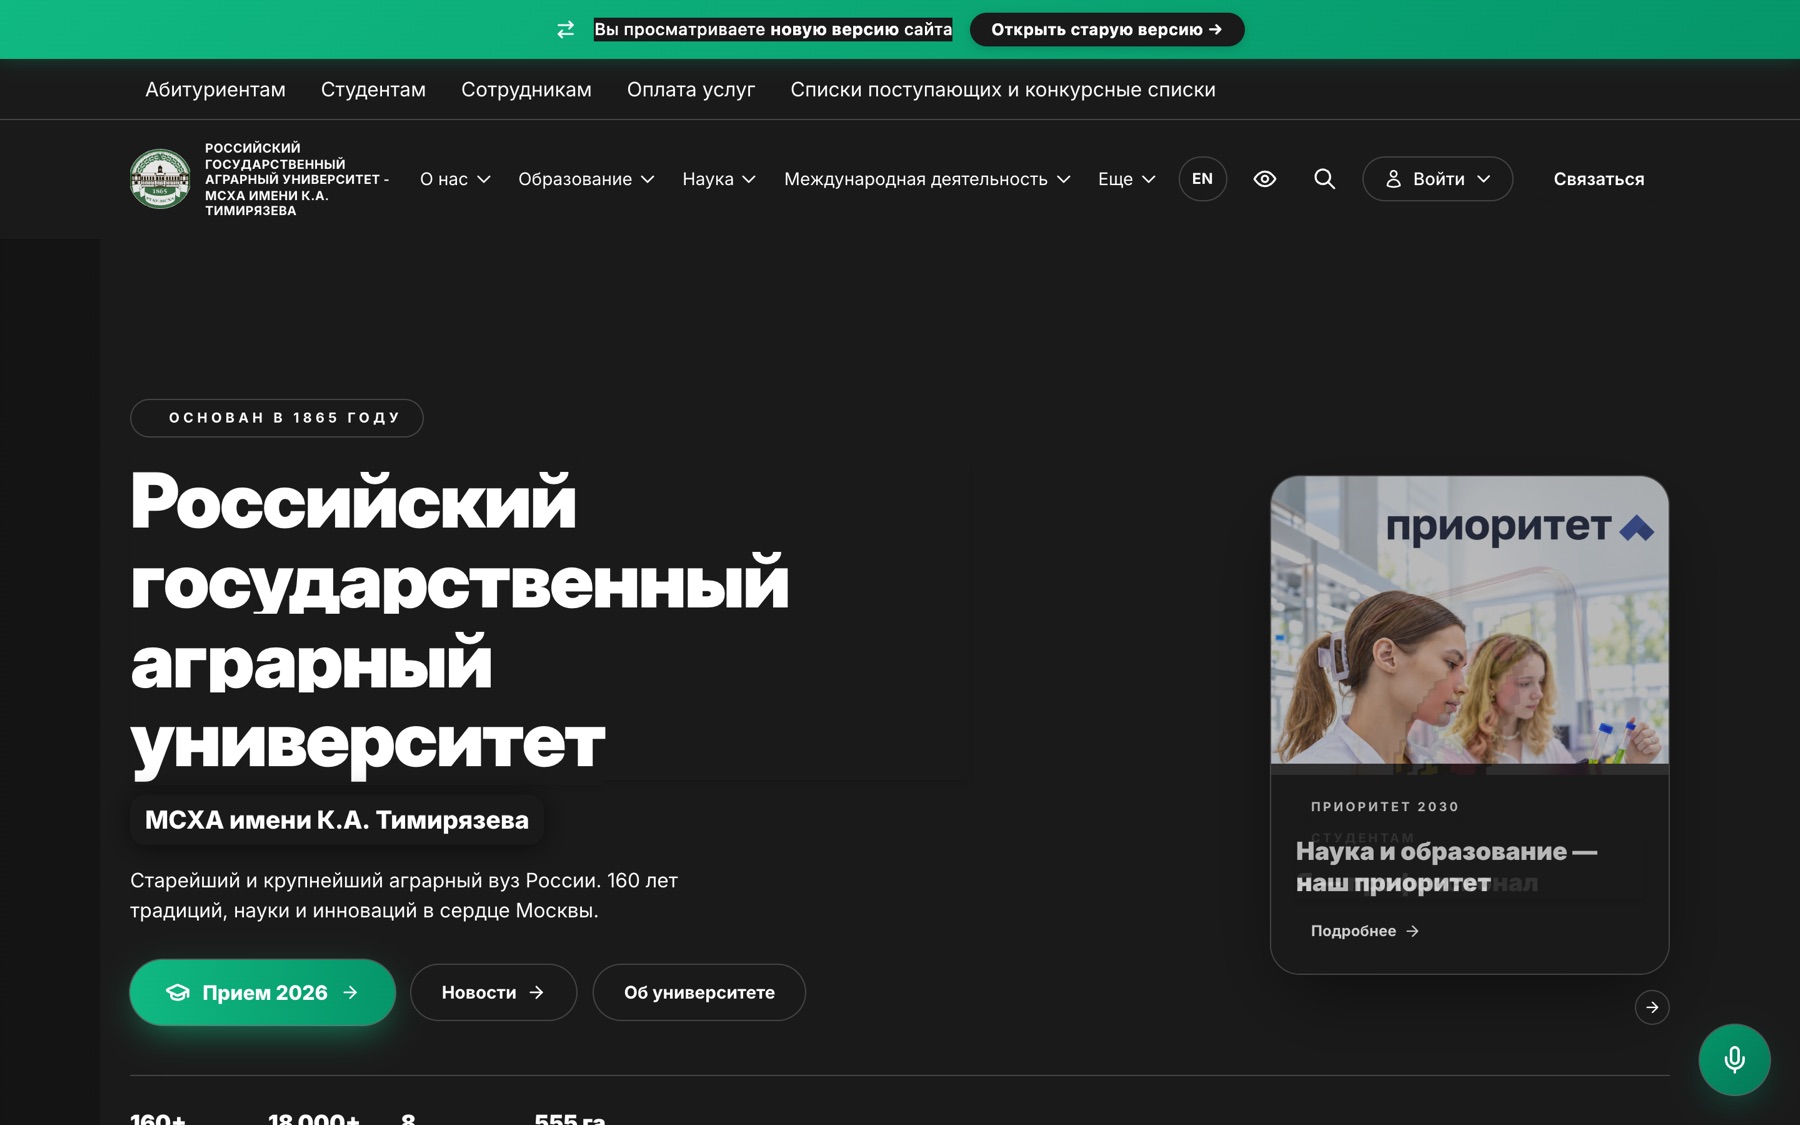This screenshot has height=1125, width=1800.
Task: Open Списки поступающих и конкурсные списки
Action: point(1003,90)
